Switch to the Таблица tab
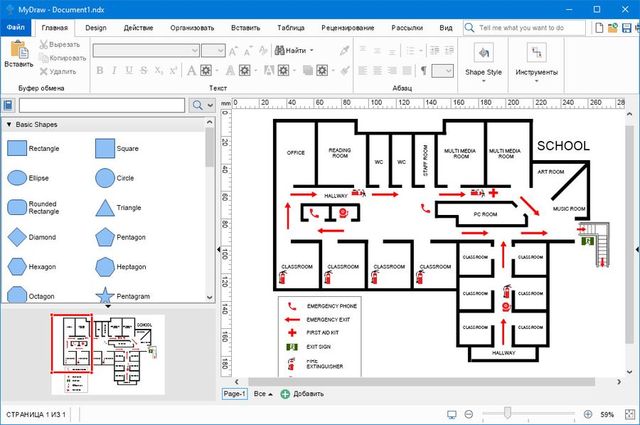The width and height of the screenshot is (640, 425). [291, 28]
